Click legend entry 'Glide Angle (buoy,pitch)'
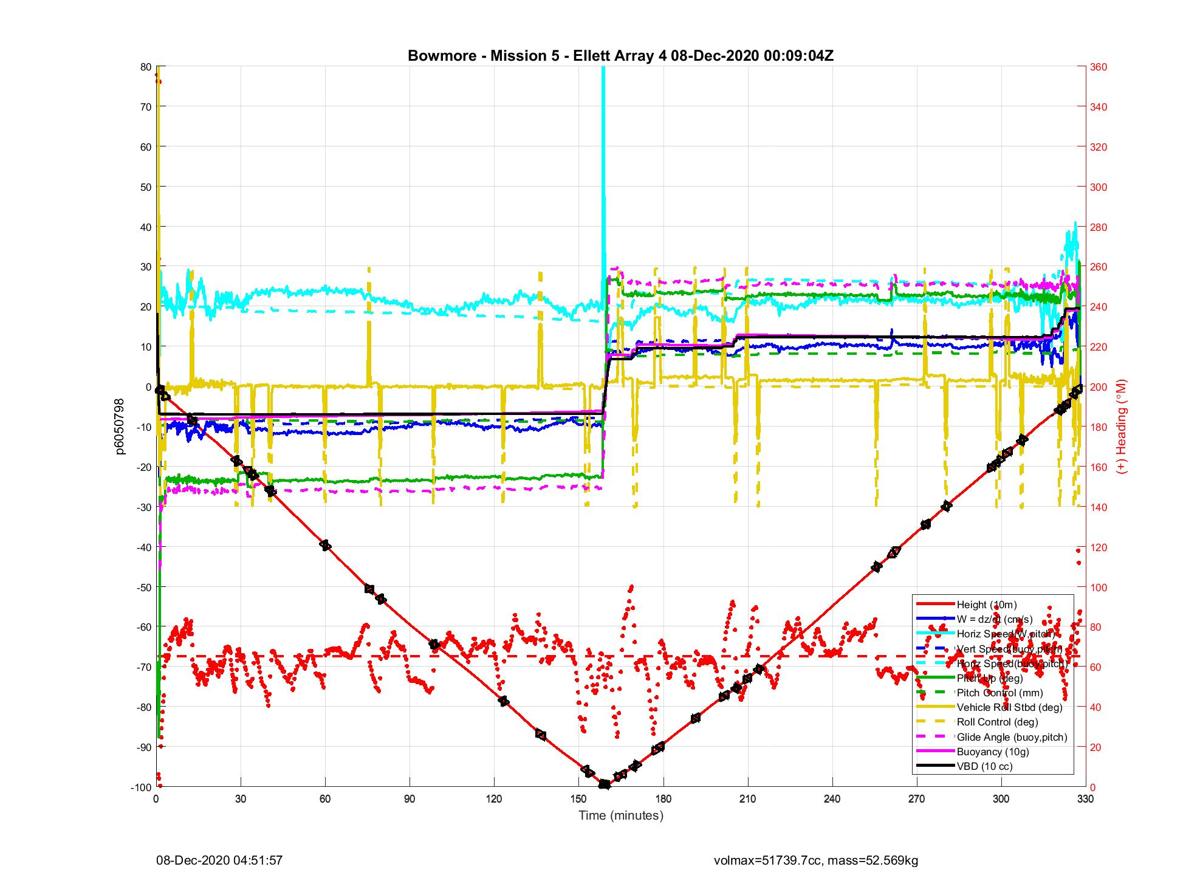 tap(1012, 737)
